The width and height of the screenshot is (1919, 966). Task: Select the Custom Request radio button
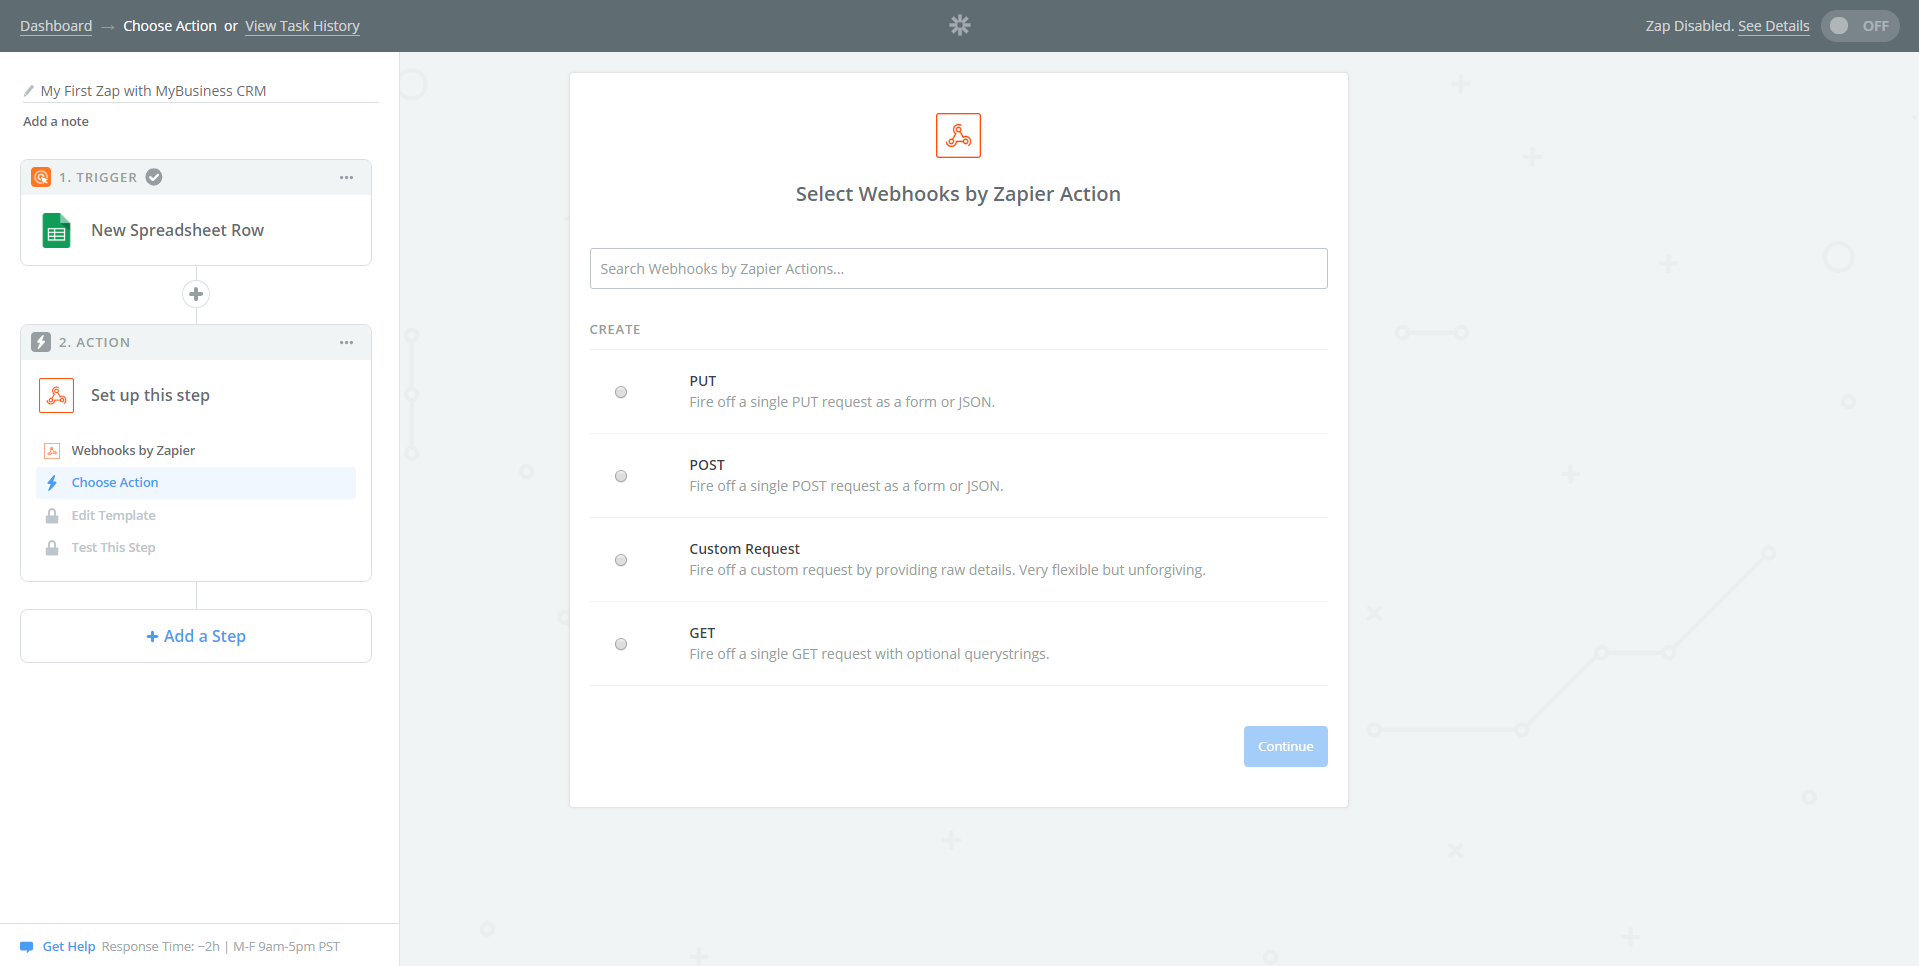tap(621, 560)
